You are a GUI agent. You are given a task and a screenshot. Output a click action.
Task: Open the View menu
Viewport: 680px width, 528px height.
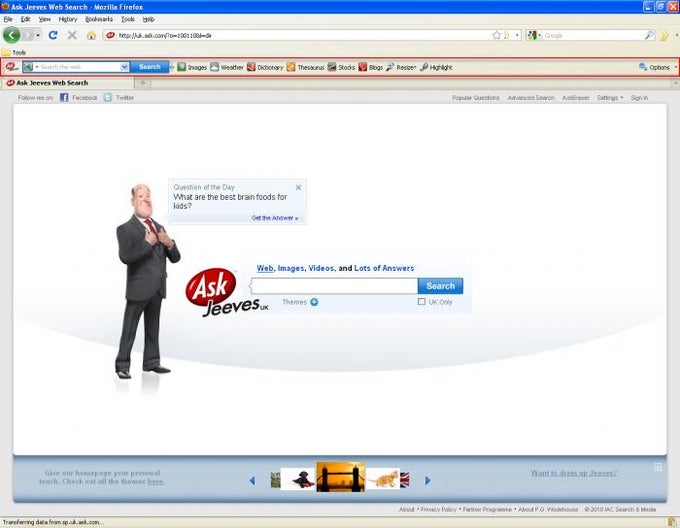(x=45, y=19)
